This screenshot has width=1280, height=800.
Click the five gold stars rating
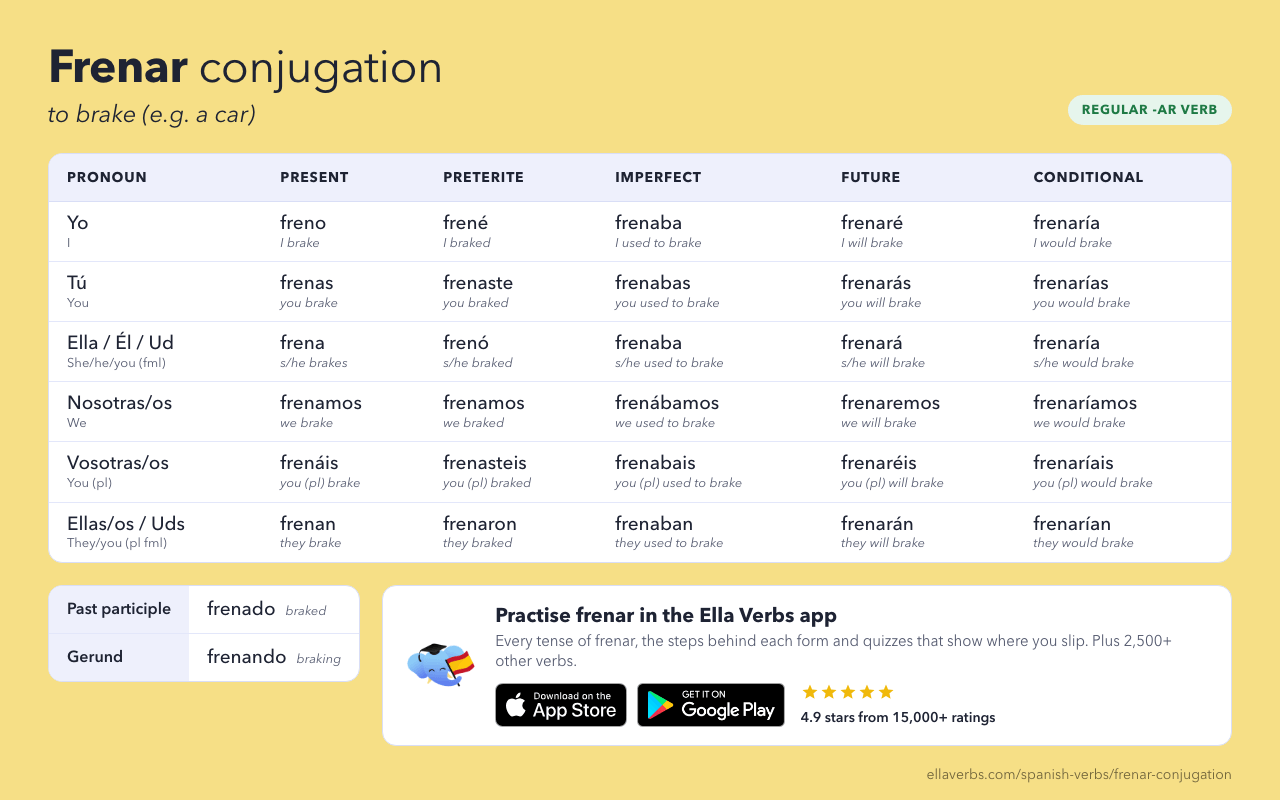coord(847,692)
